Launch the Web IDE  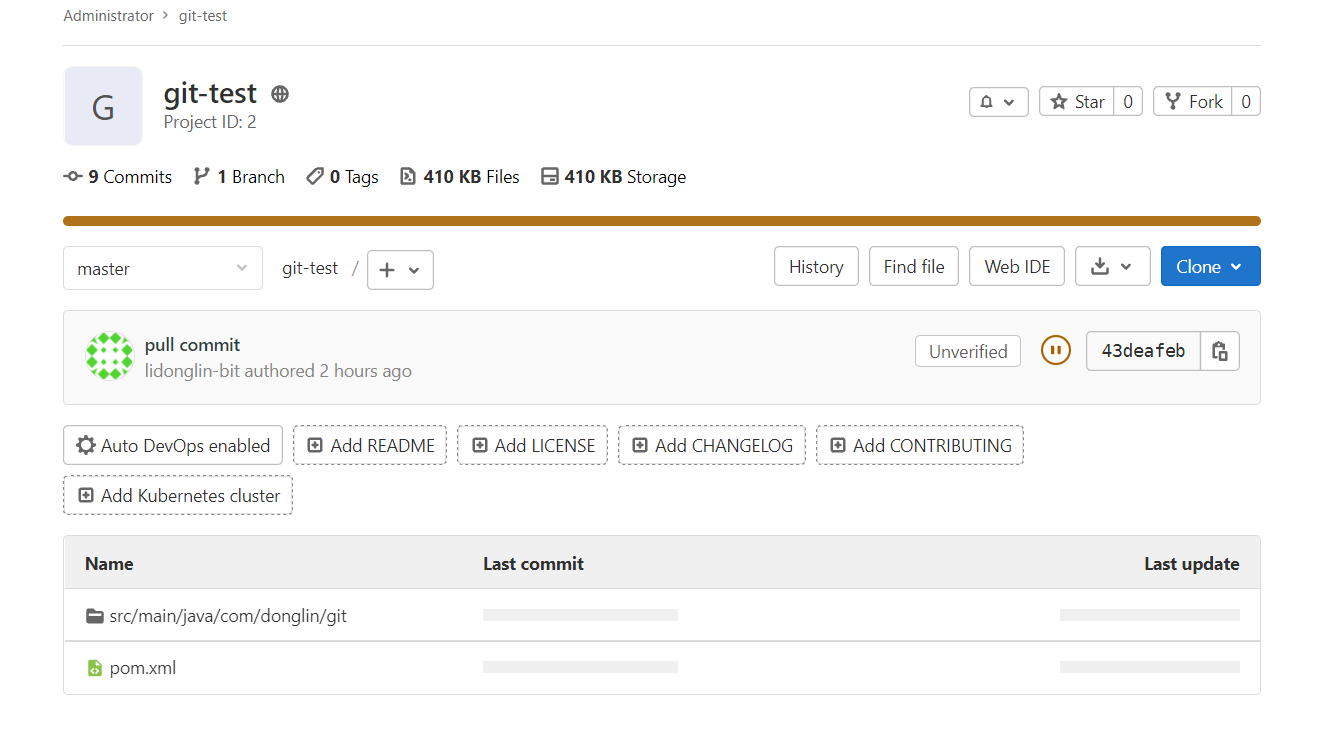[1017, 267]
